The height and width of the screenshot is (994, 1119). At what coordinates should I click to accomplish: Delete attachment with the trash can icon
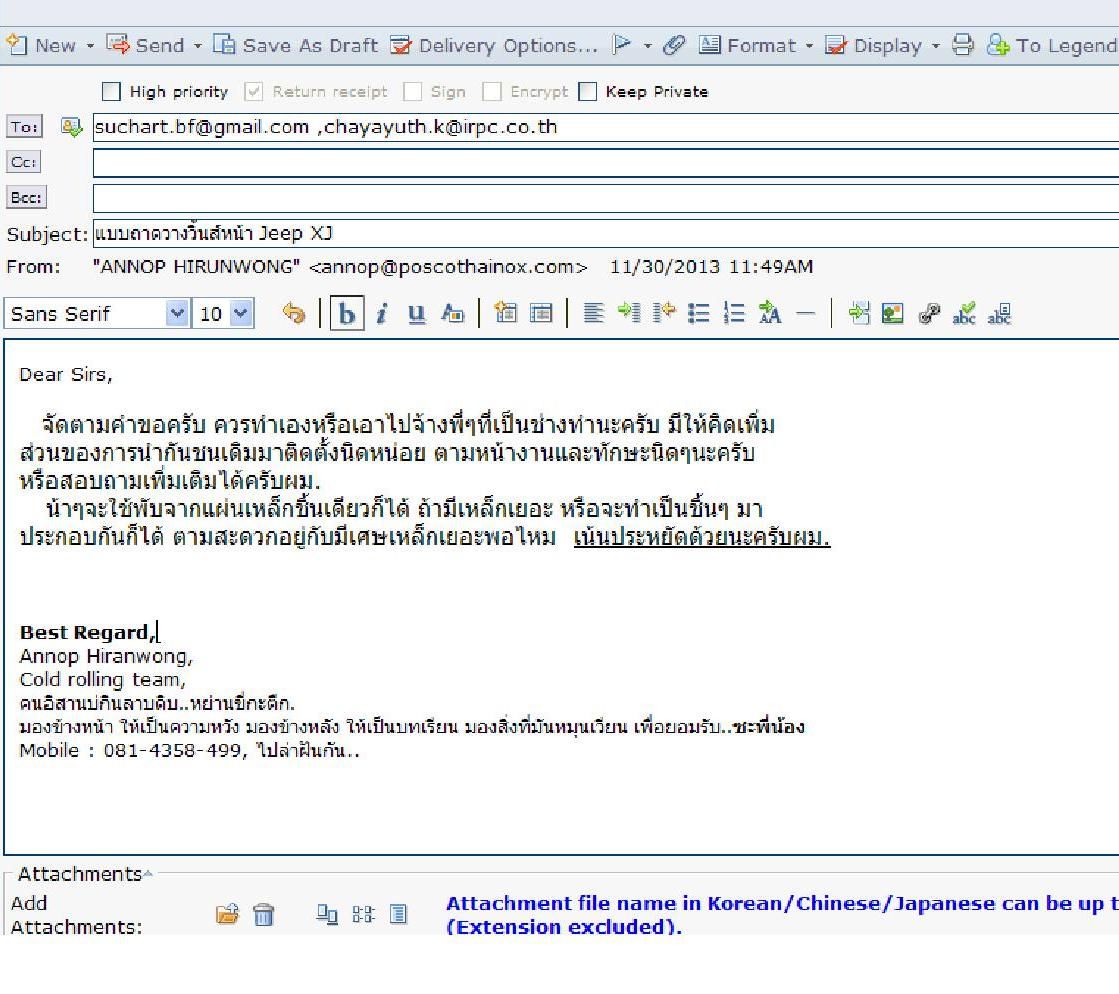click(263, 914)
